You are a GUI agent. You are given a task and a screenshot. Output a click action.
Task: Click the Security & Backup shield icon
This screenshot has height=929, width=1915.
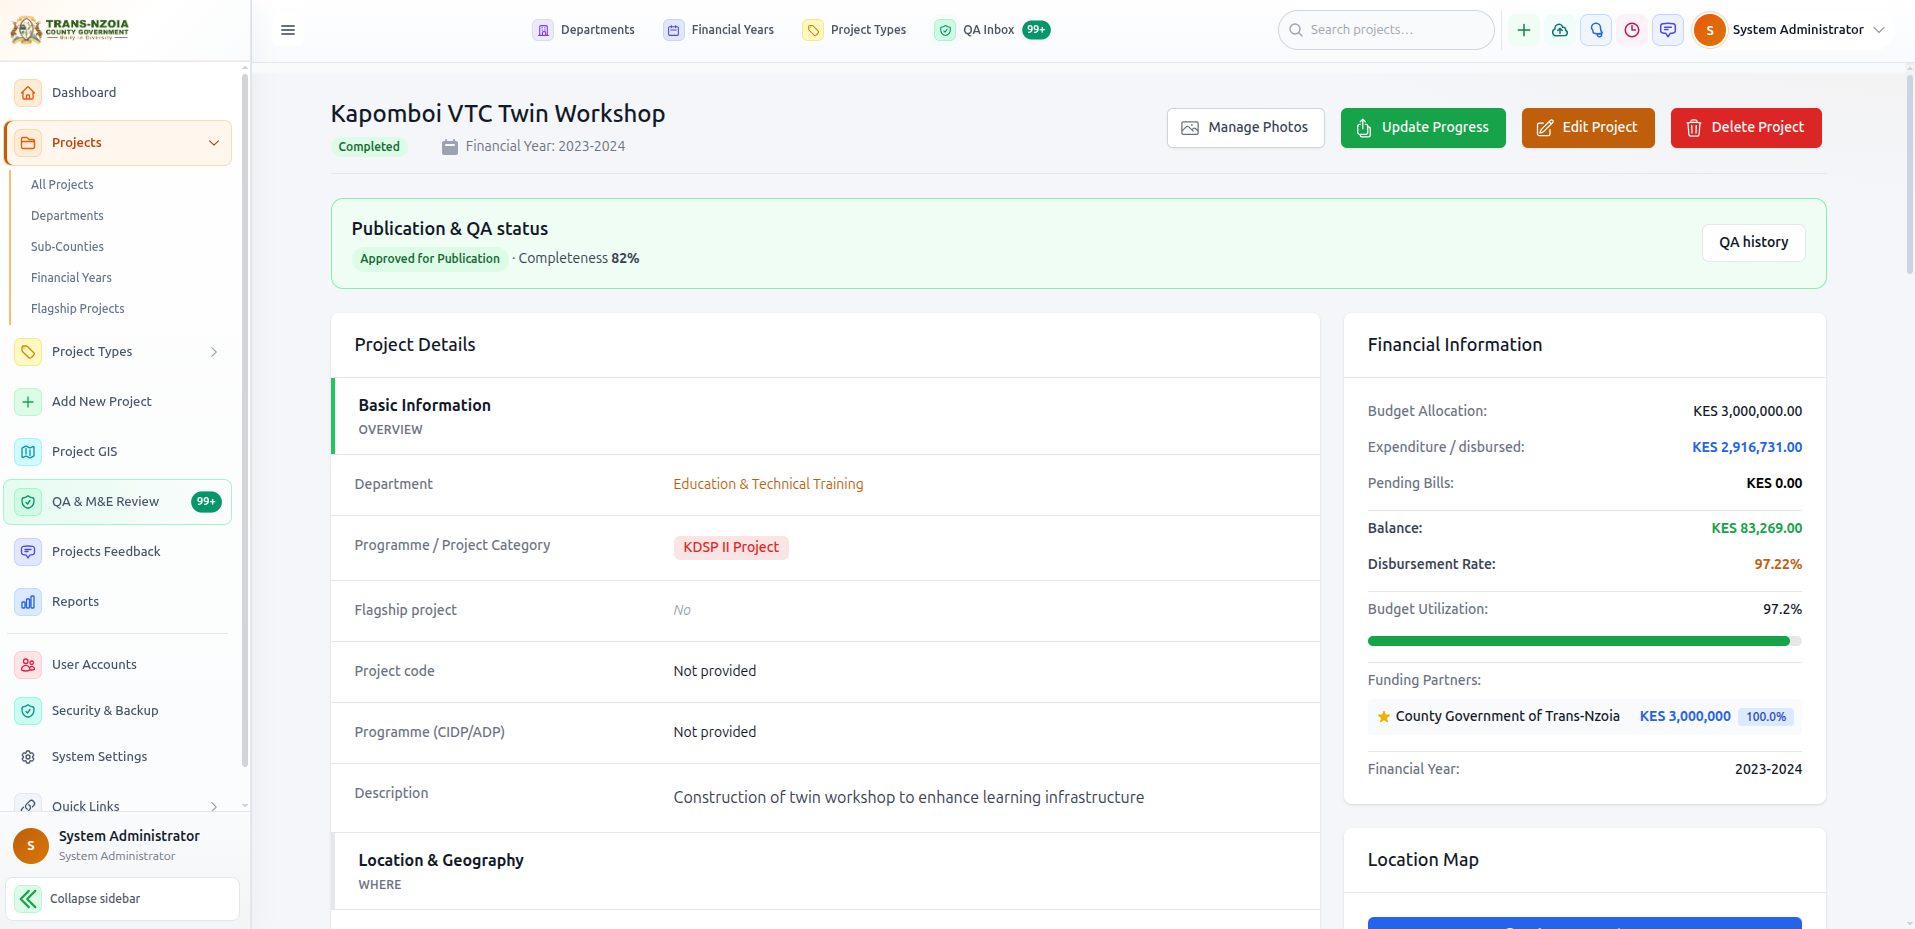pos(28,711)
